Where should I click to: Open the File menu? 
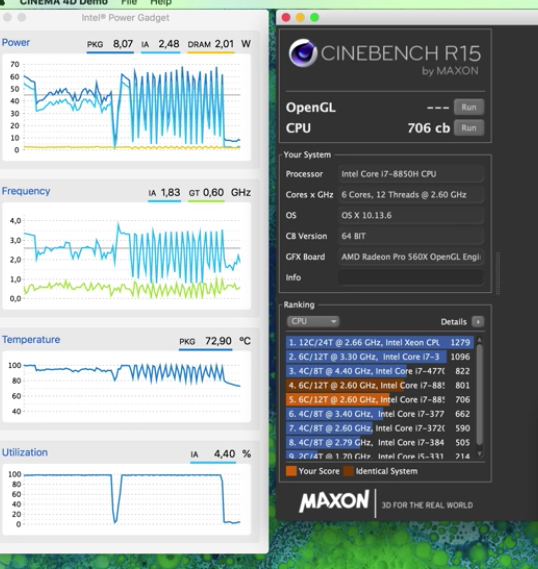click(129, 3)
